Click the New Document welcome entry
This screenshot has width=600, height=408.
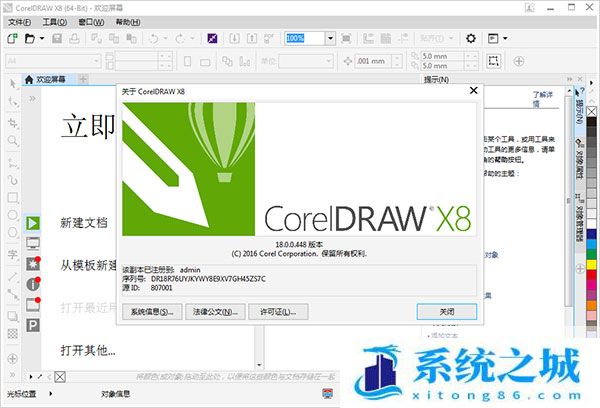pos(84,223)
